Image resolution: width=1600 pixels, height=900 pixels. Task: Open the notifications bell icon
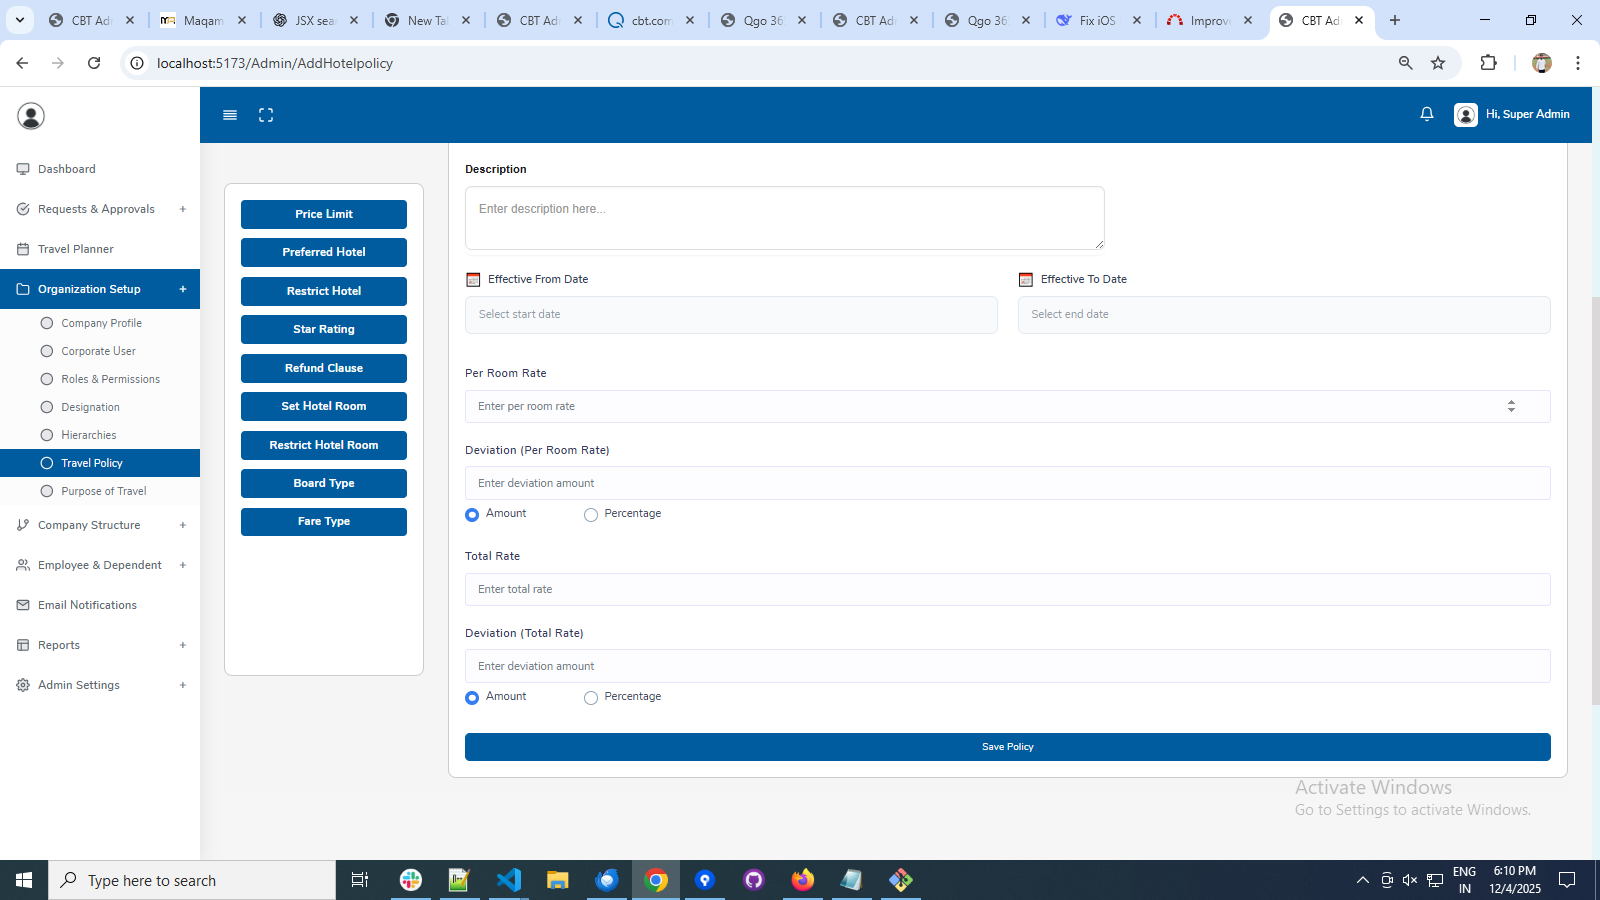[1427, 114]
